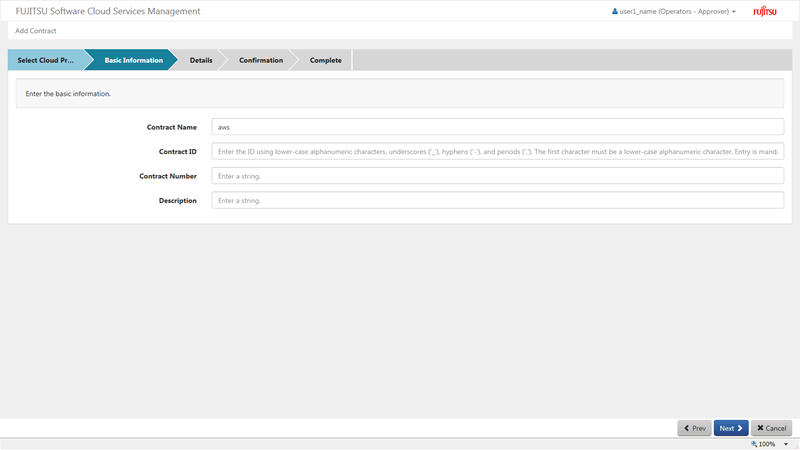Click the Contract Number label
This screenshot has height=450, width=800.
click(x=168, y=176)
